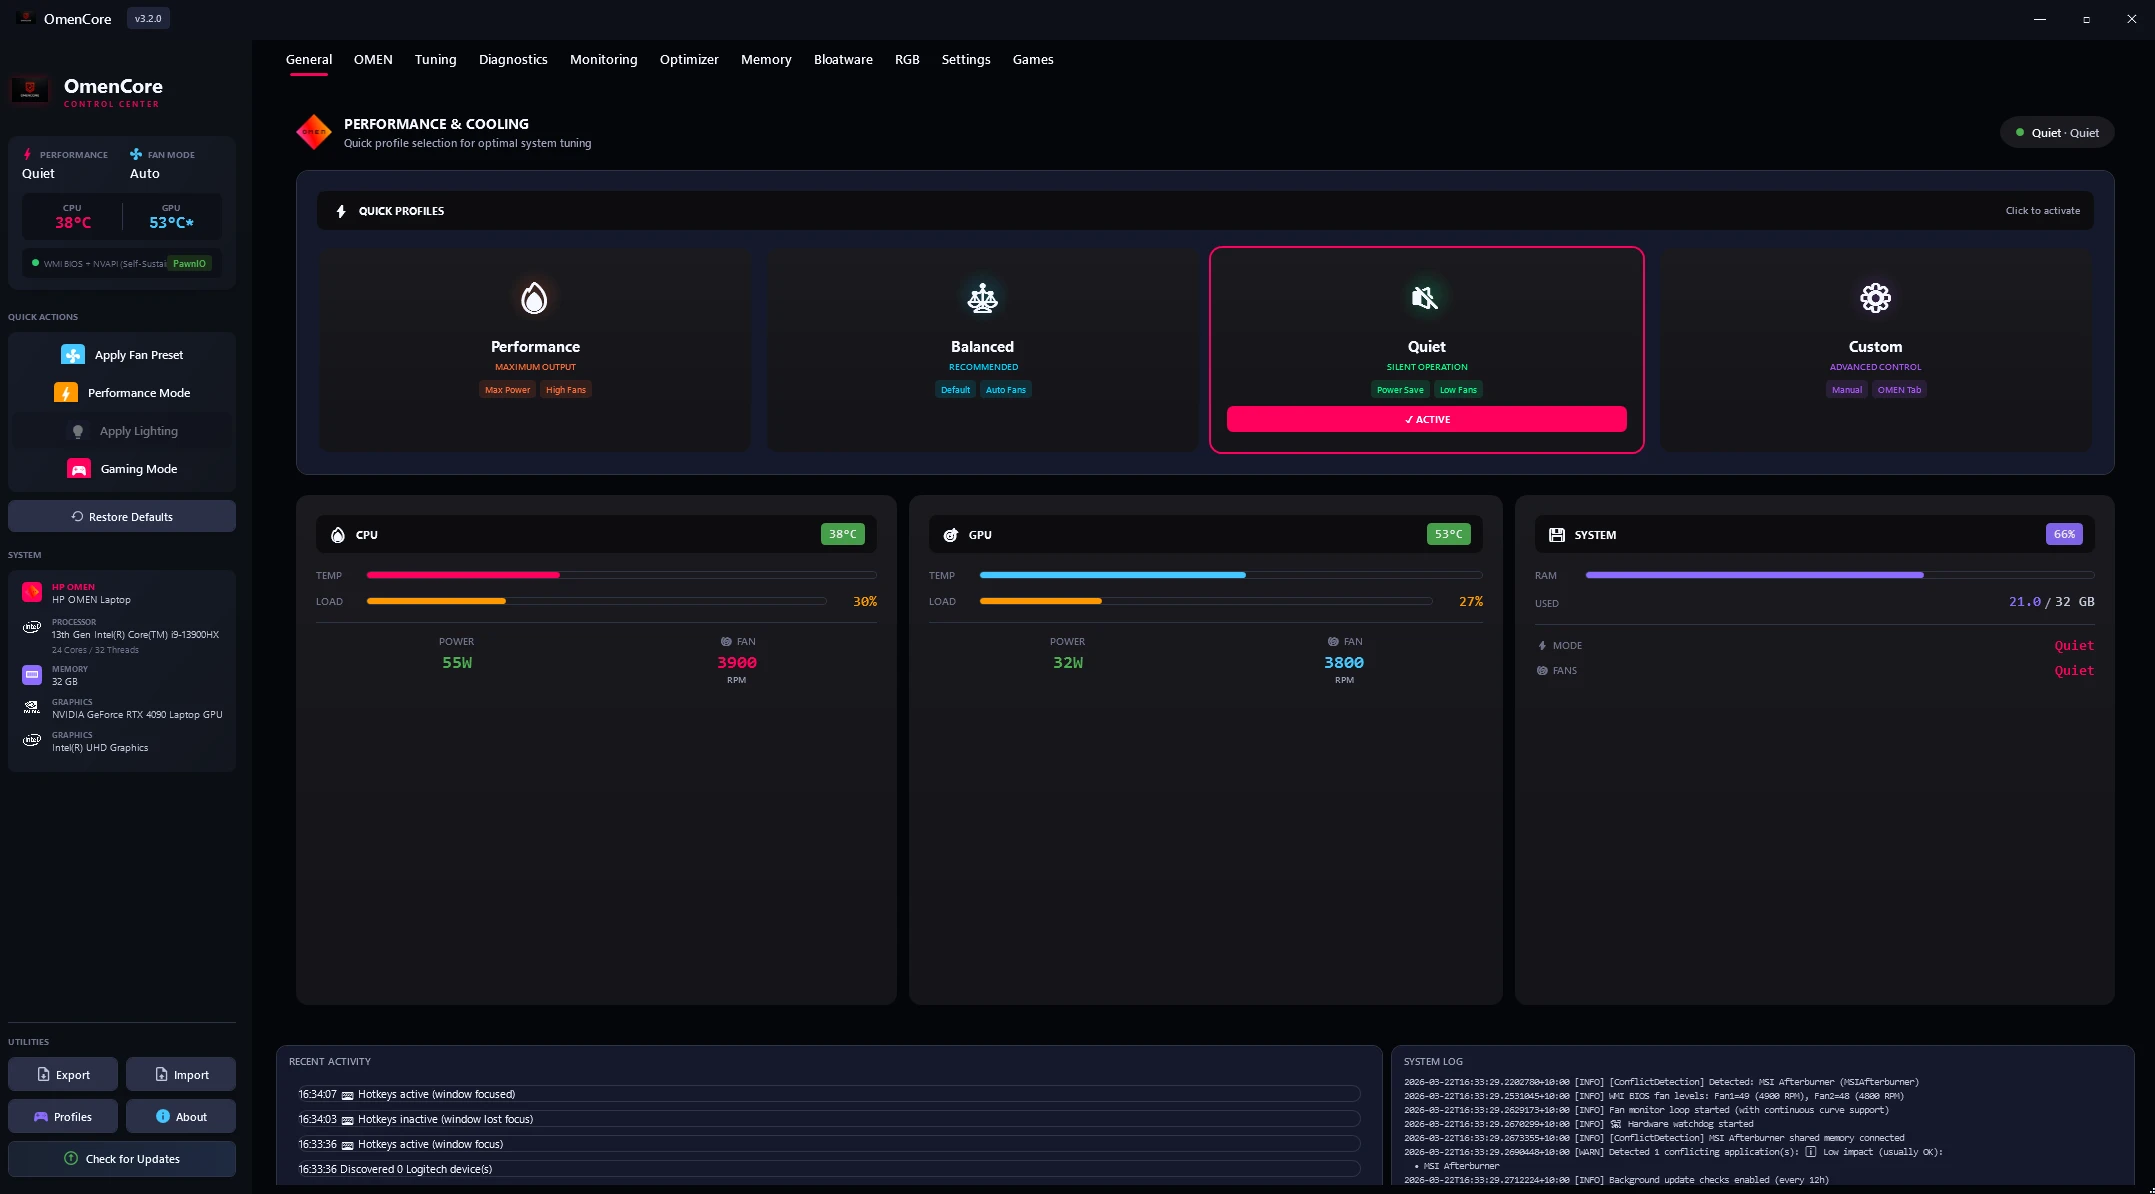Click the Quick Profiles lightning bolt icon
The width and height of the screenshot is (2155, 1194).
tap(341, 211)
